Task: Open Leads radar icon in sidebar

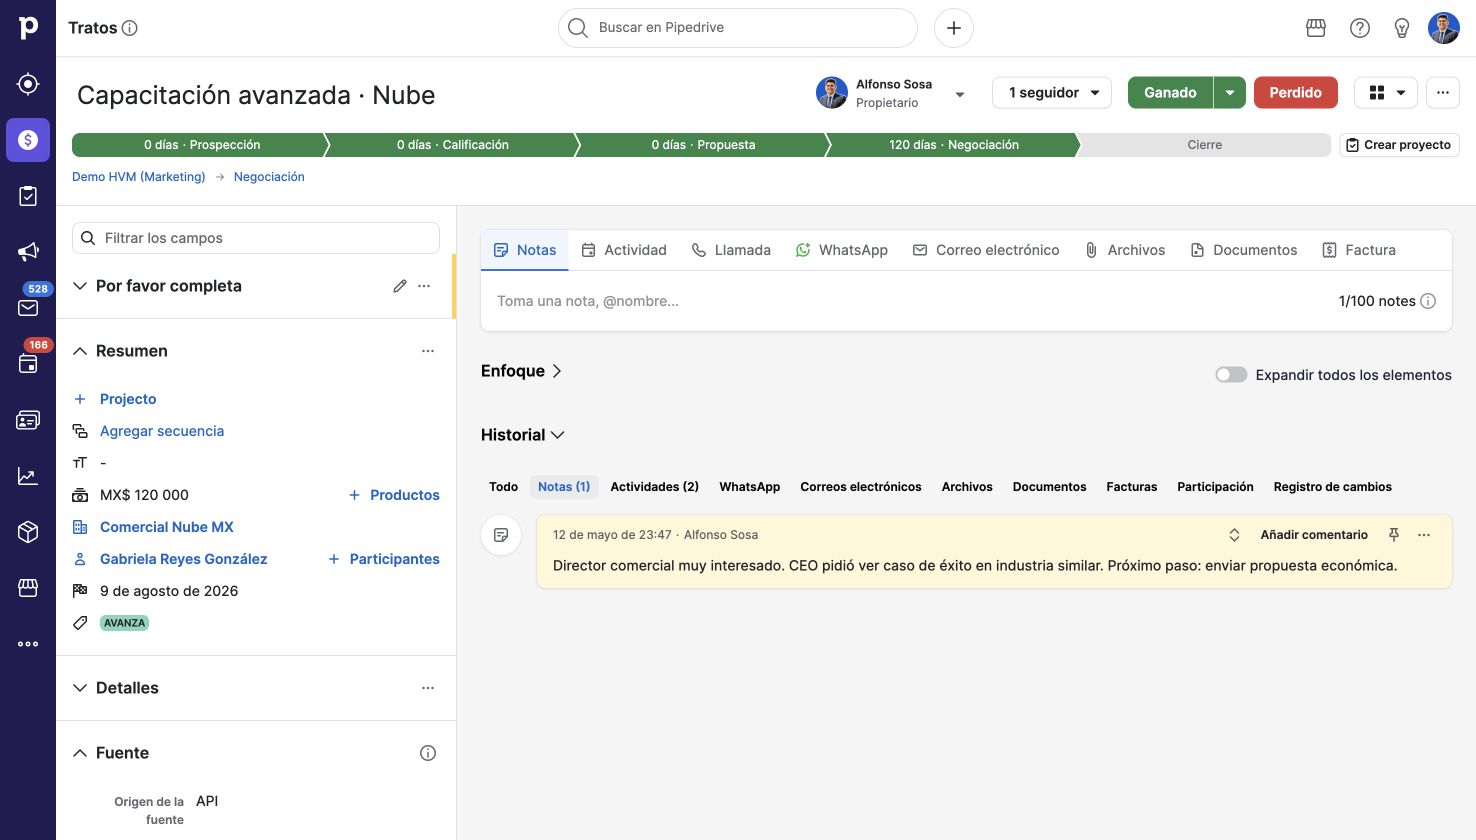Action: (28, 84)
